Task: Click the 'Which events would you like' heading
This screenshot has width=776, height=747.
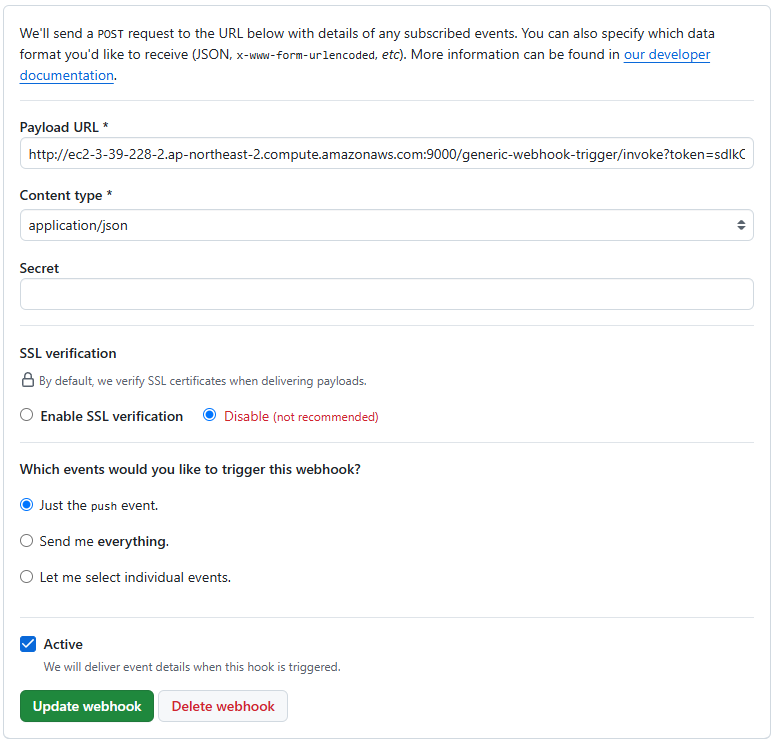Action: [x=190, y=469]
